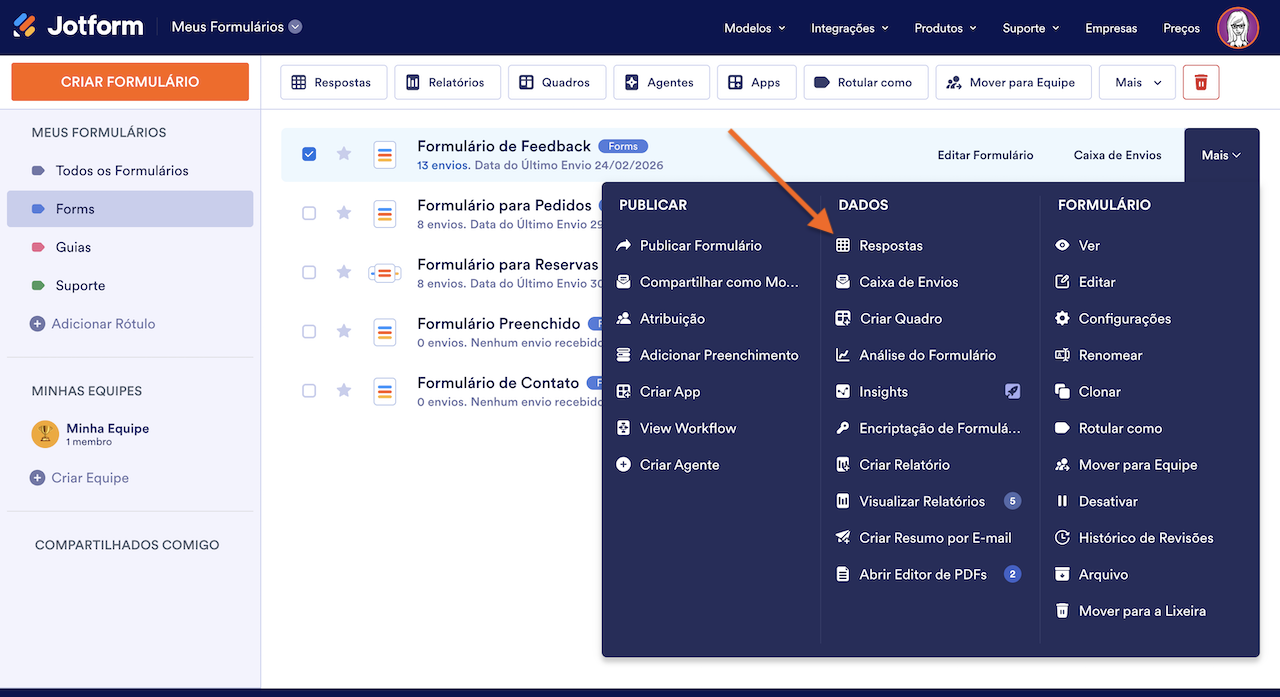Open the Preços navigation link

click(1181, 28)
